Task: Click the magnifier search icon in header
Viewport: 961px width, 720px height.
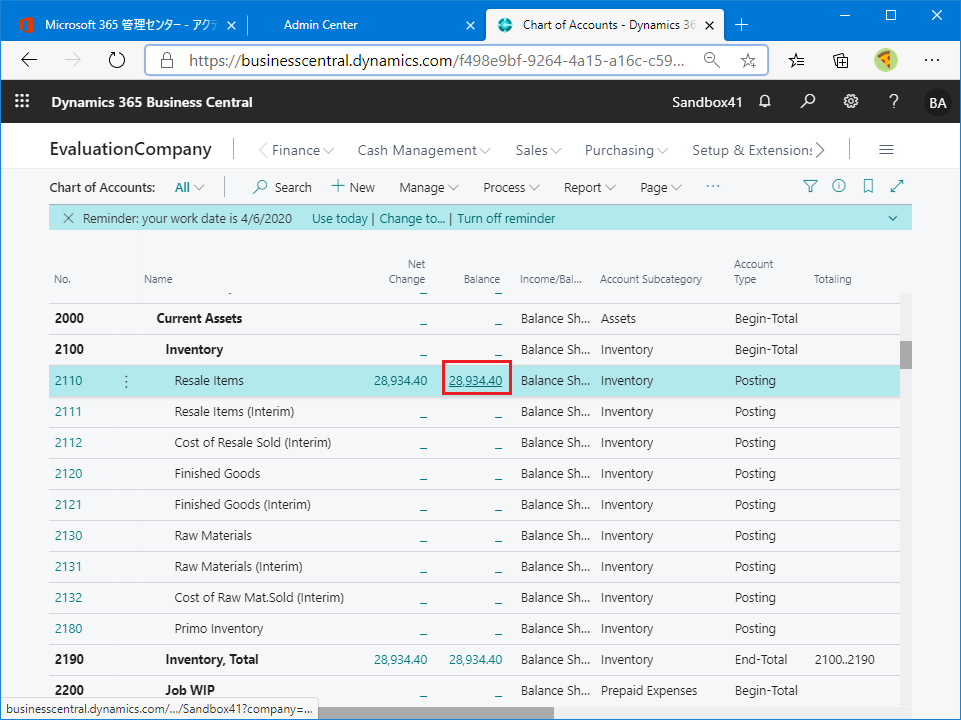Action: click(x=808, y=101)
